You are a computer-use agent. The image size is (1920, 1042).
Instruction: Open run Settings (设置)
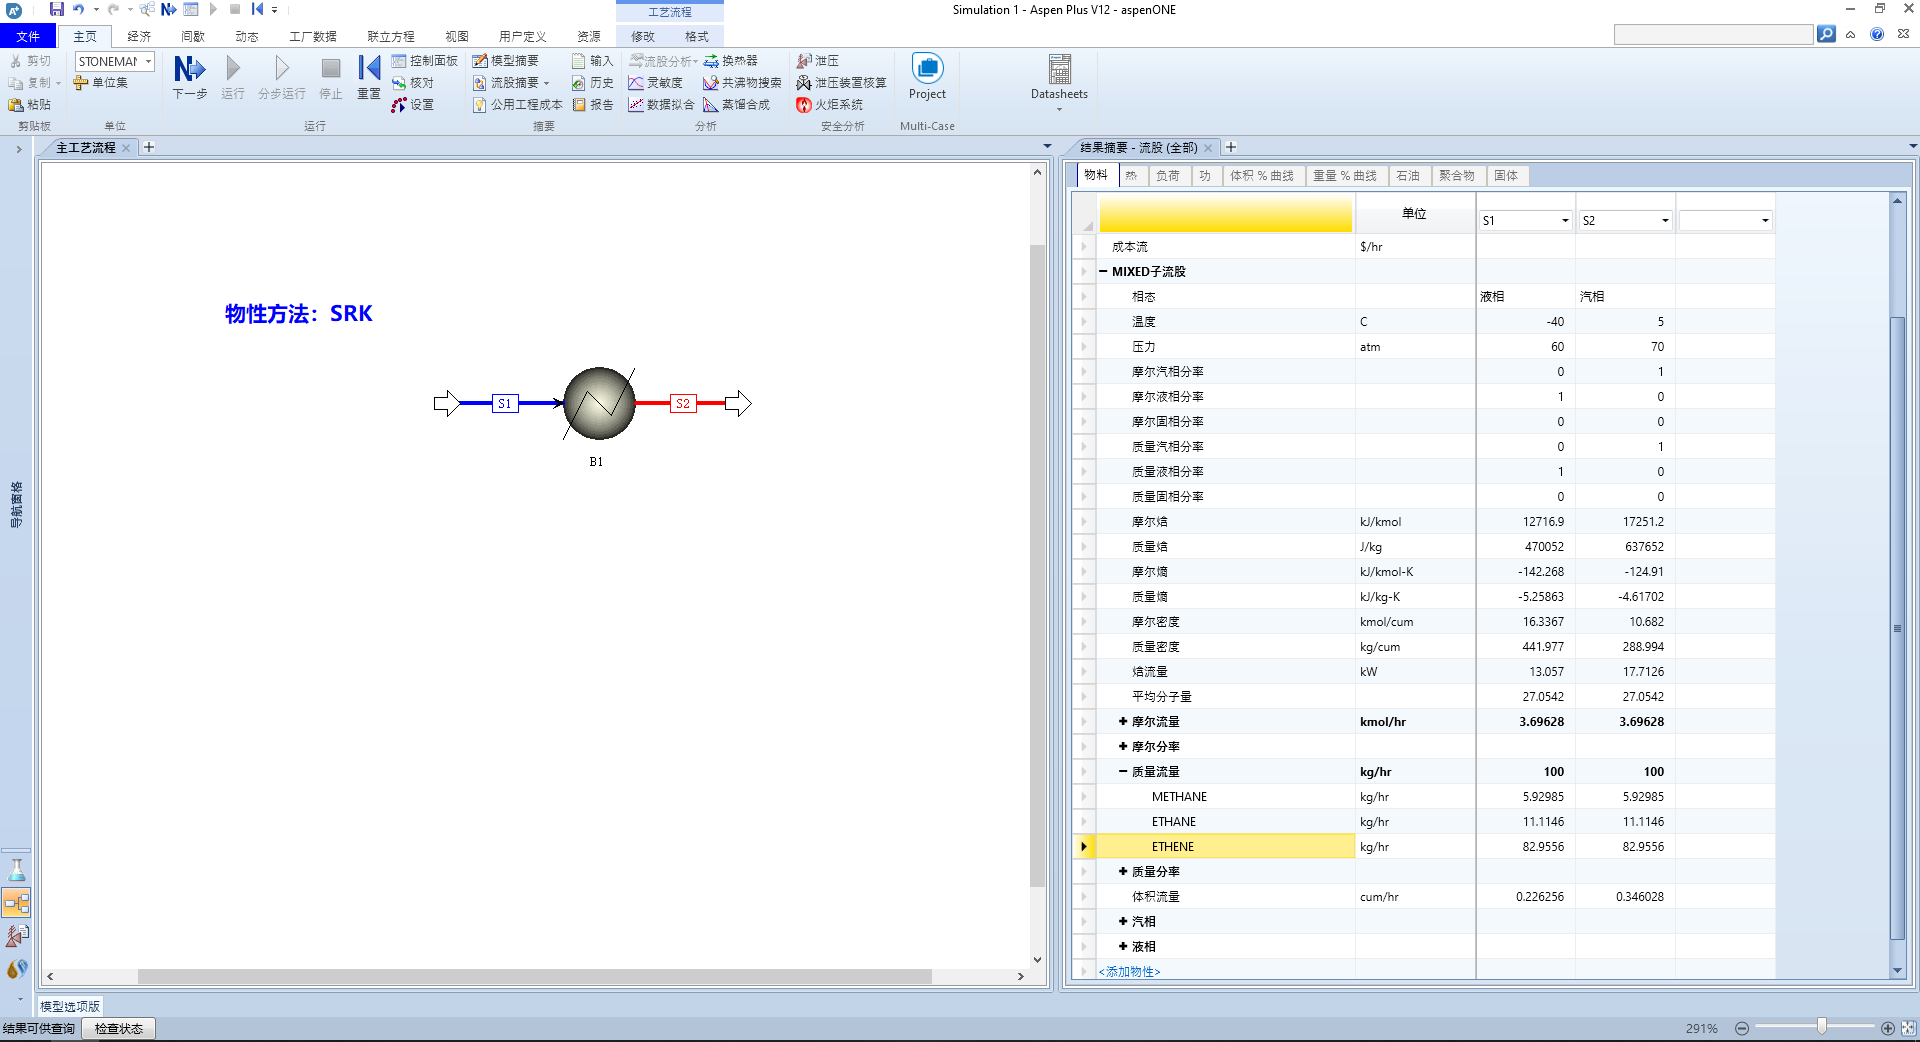point(412,105)
